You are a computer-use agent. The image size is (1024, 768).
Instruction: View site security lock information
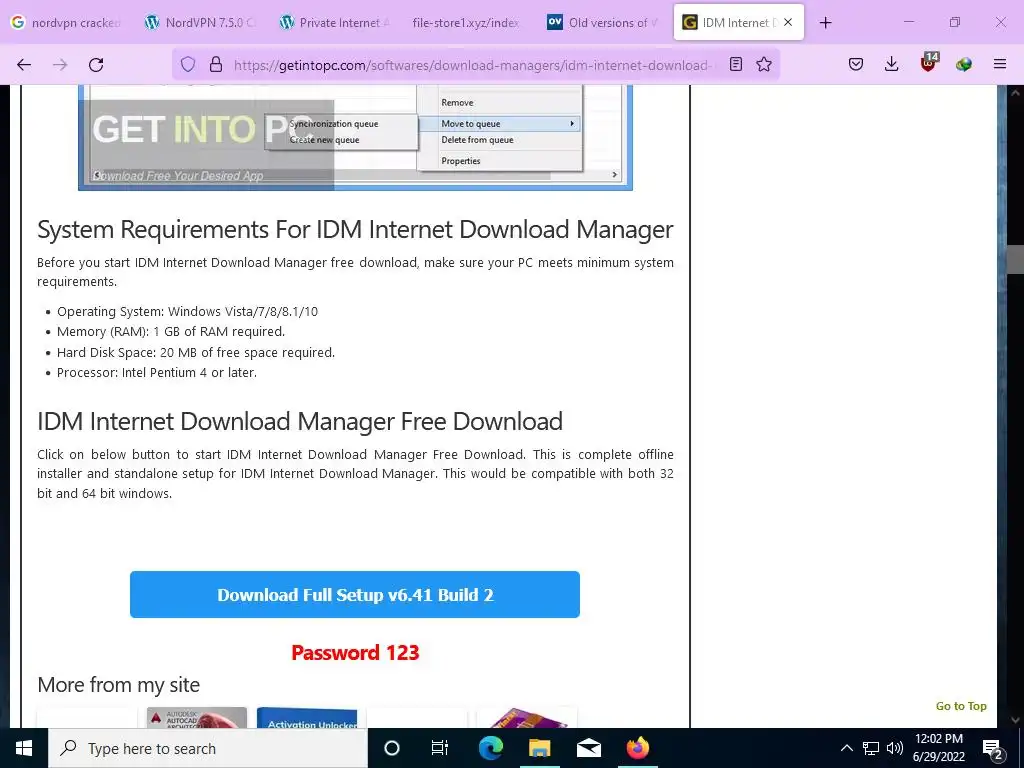pos(216,64)
